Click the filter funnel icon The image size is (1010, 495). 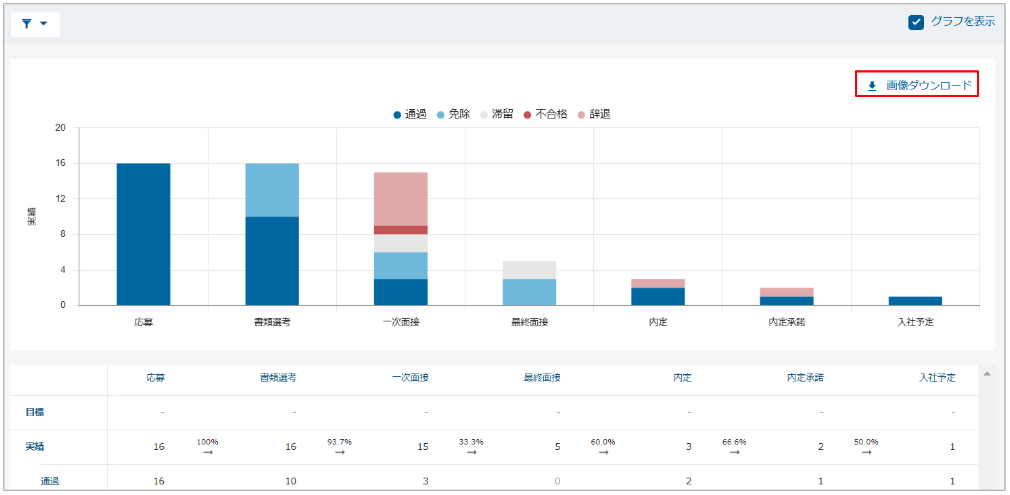pos(27,24)
